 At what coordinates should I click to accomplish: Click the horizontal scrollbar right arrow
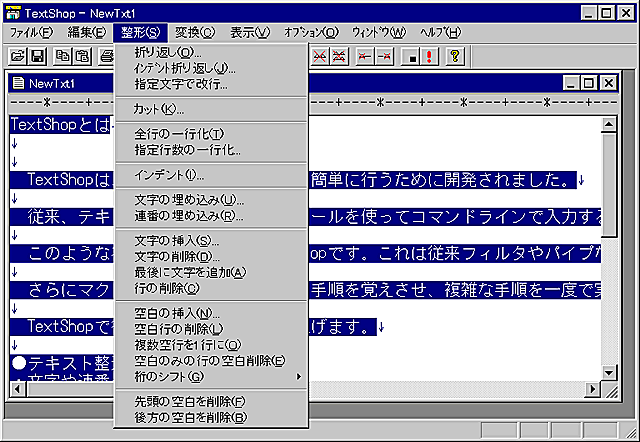593,389
